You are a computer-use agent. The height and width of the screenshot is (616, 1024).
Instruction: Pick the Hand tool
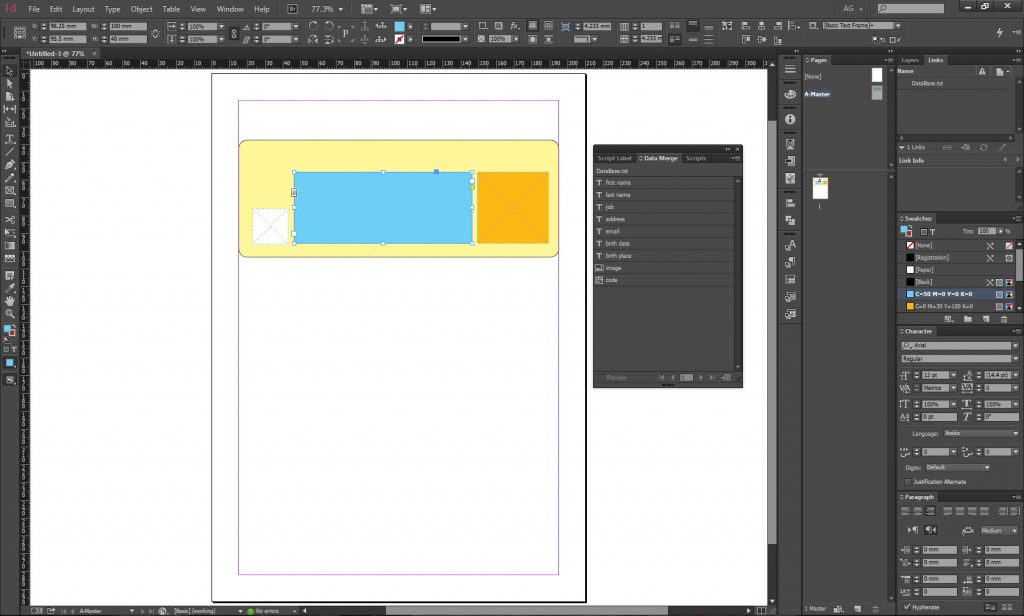pyautogui.click(x=10, y=300)
